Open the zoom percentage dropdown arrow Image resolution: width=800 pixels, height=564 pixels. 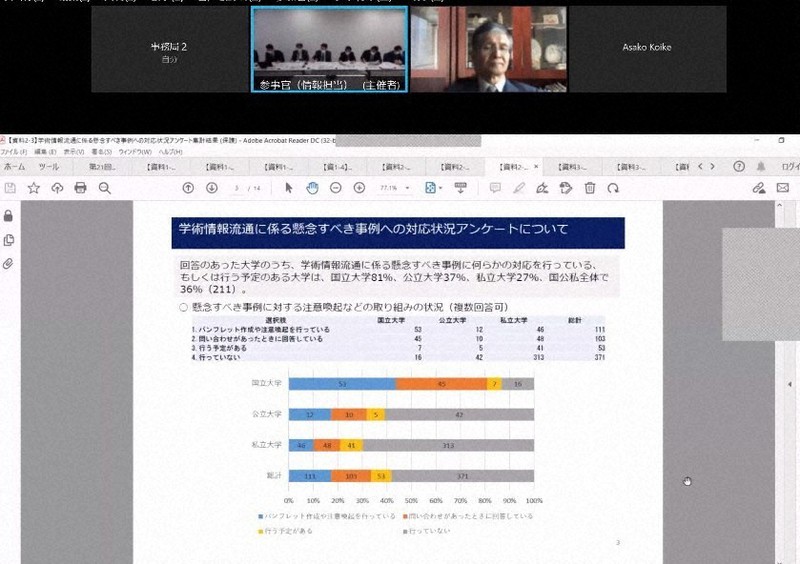click(x=407, y=188)
